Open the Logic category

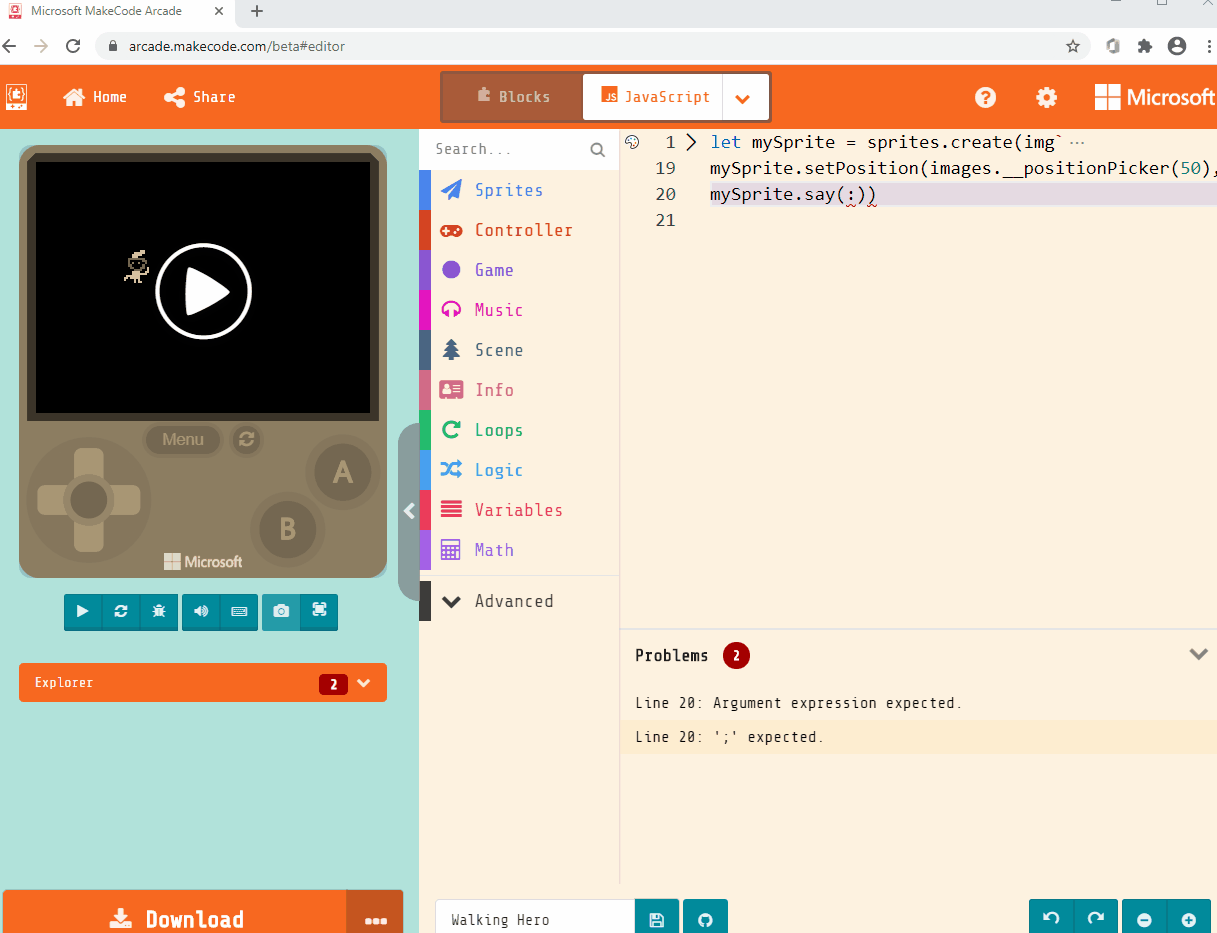tap(520, 470)
